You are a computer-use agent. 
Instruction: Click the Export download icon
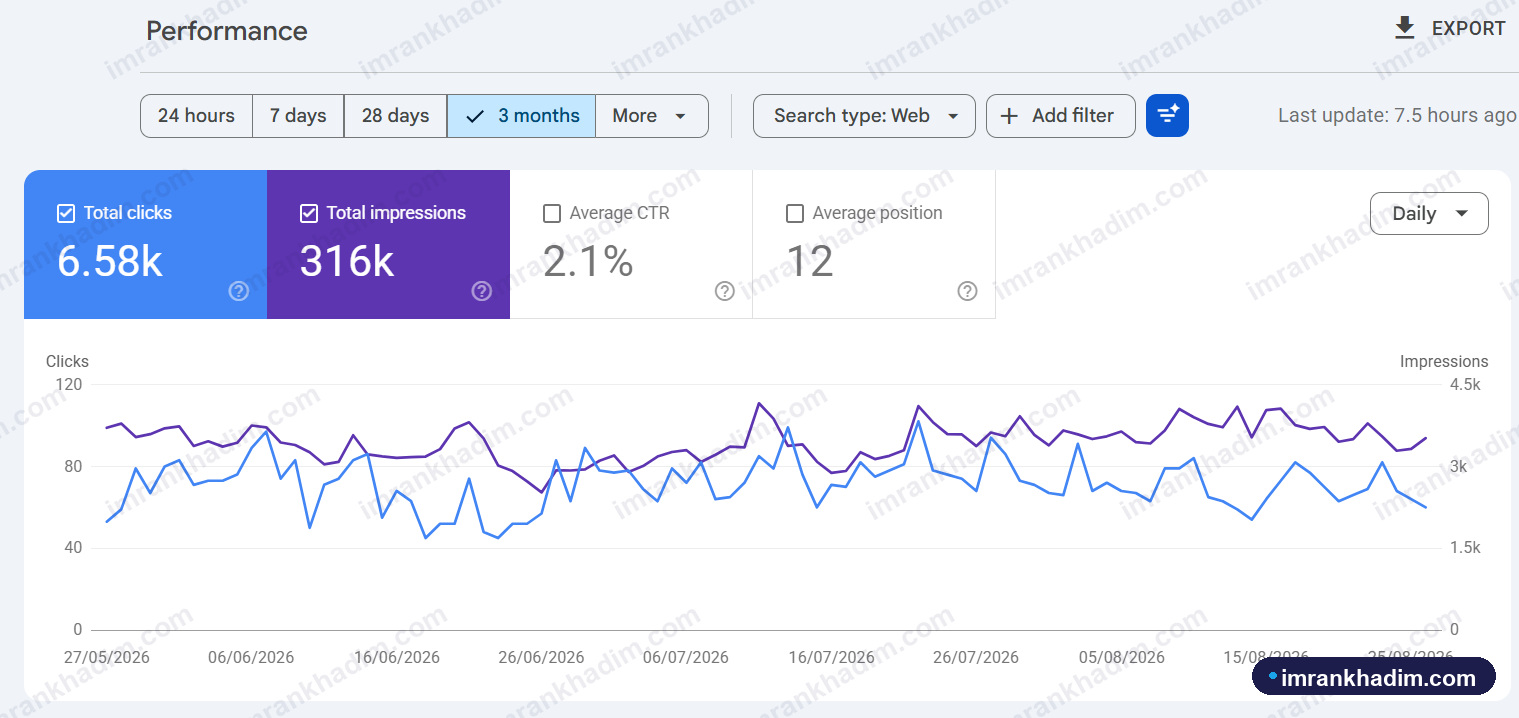tap(1405, 29)
